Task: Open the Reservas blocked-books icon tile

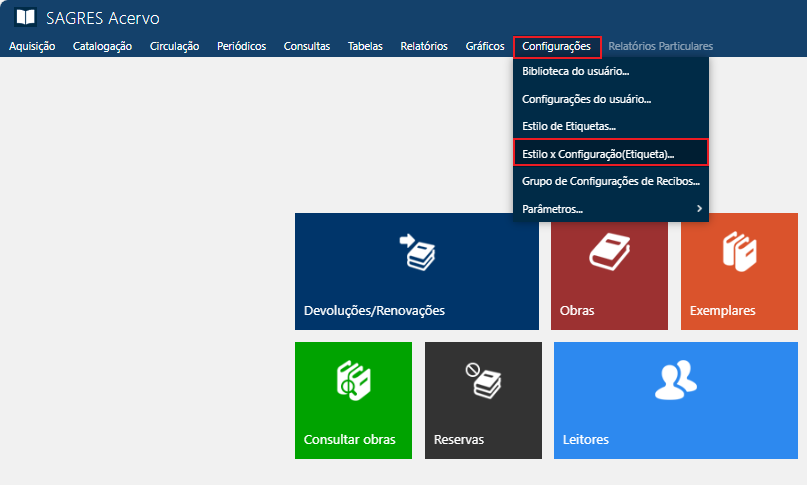Action: (x=483, y=380)
